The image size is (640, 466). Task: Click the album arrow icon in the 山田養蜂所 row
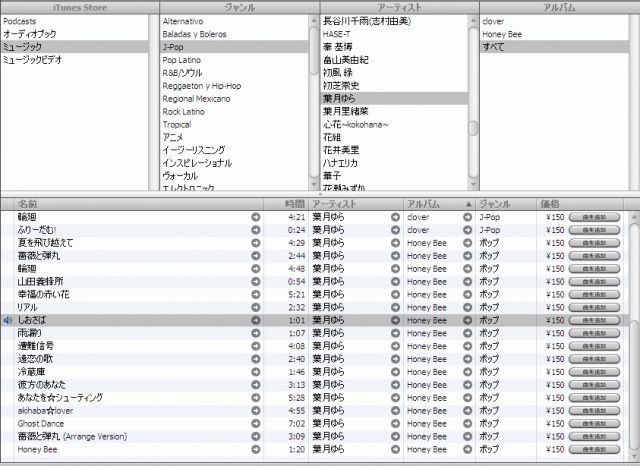(x=467, y=282)
